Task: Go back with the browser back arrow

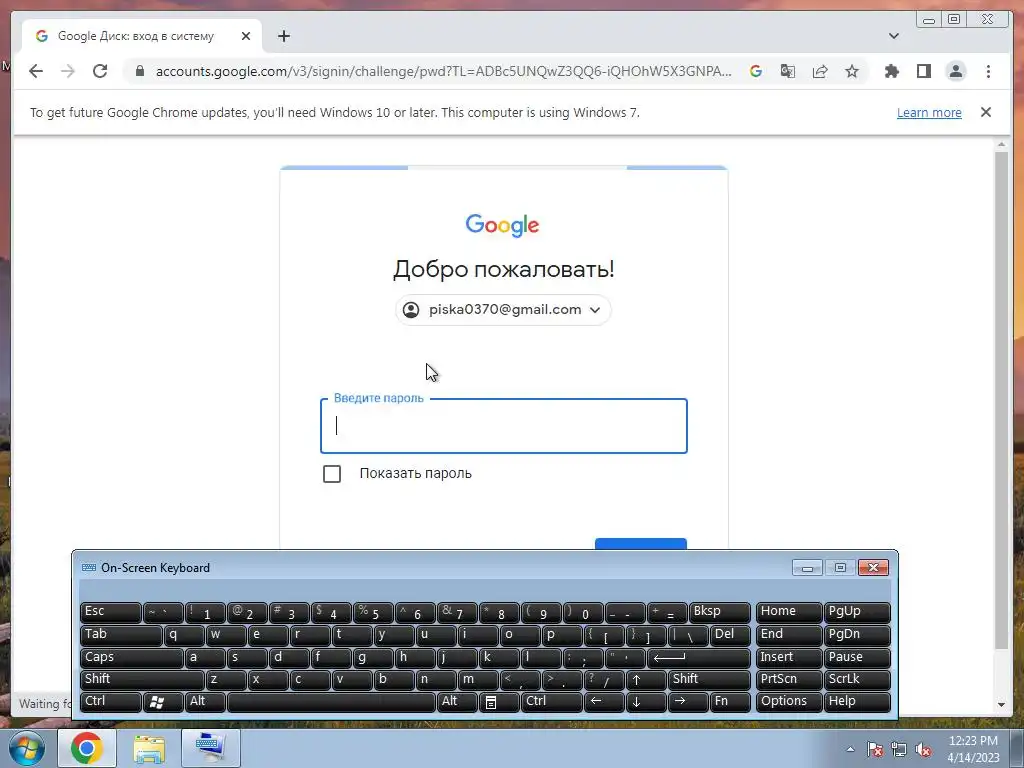Action: point(36,71)
